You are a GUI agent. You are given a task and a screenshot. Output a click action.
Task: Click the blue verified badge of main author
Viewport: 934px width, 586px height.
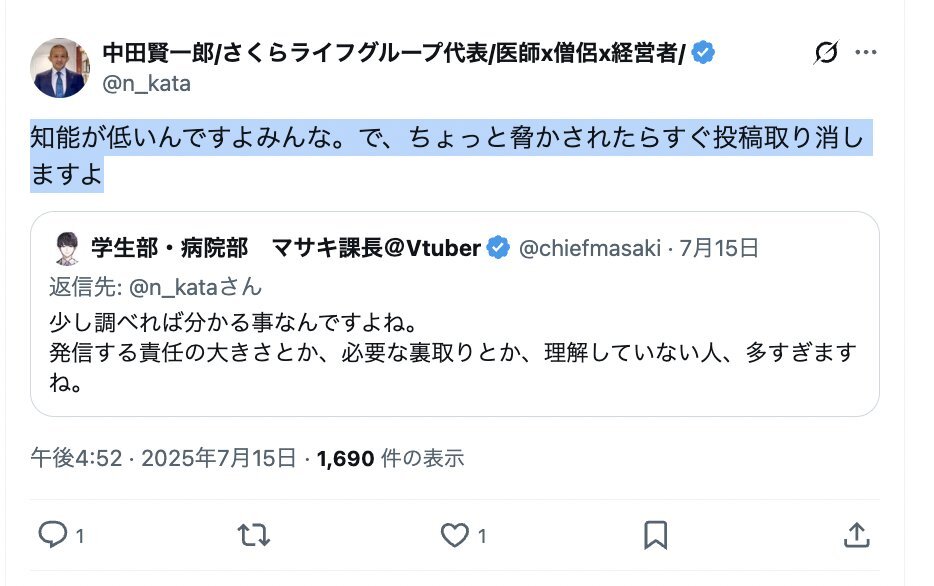[x=704, y=53]
